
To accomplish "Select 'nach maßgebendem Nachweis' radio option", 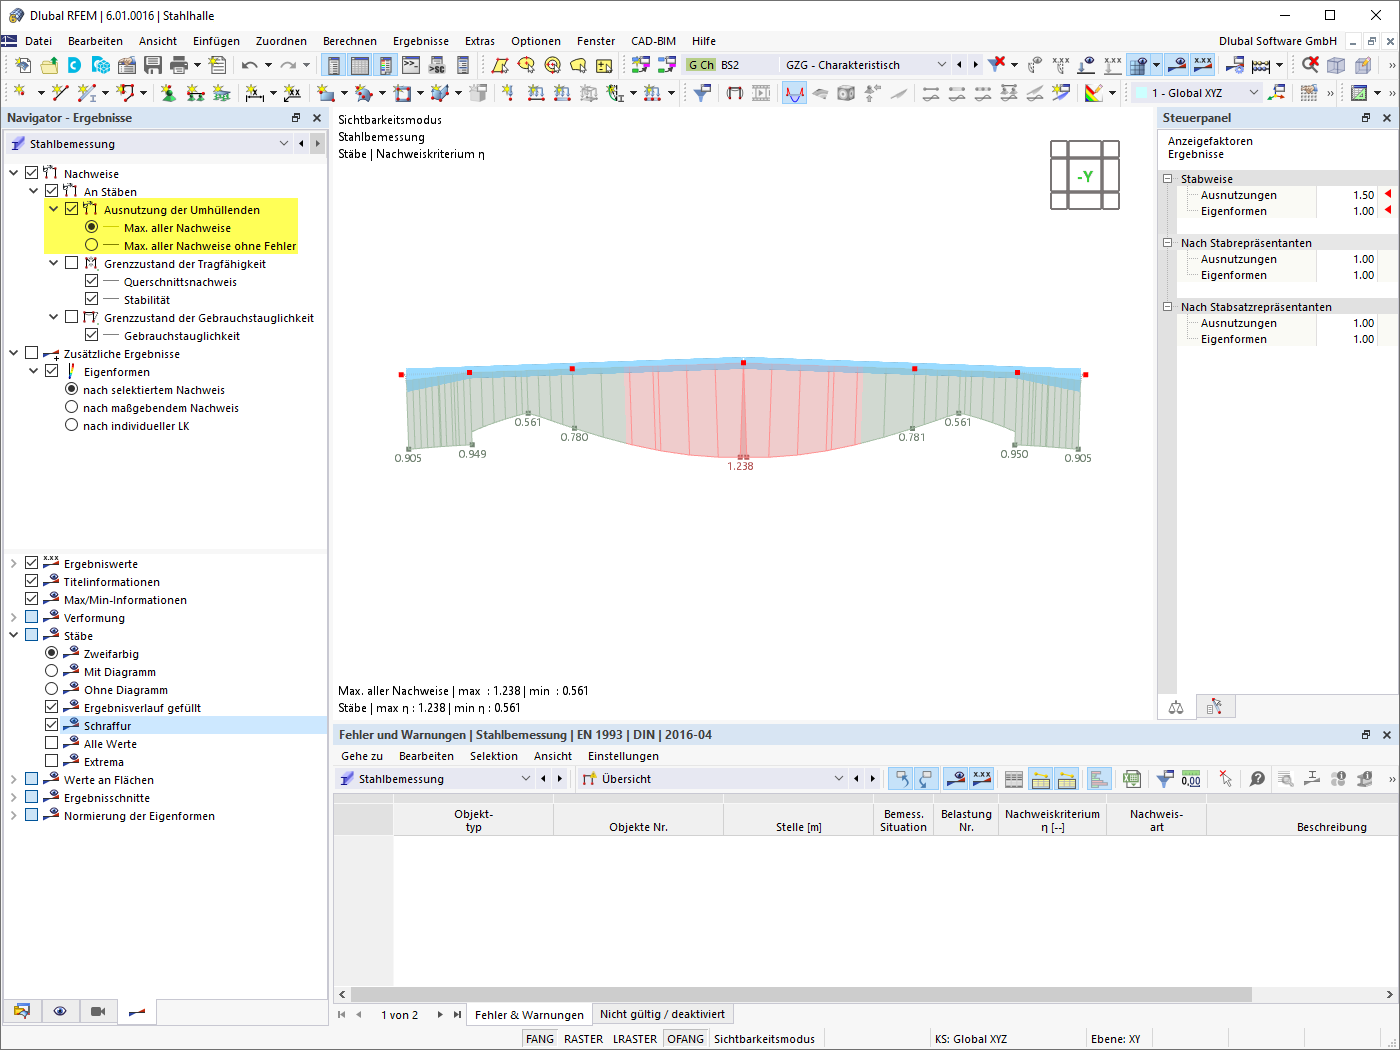I will tap(72, 407).
